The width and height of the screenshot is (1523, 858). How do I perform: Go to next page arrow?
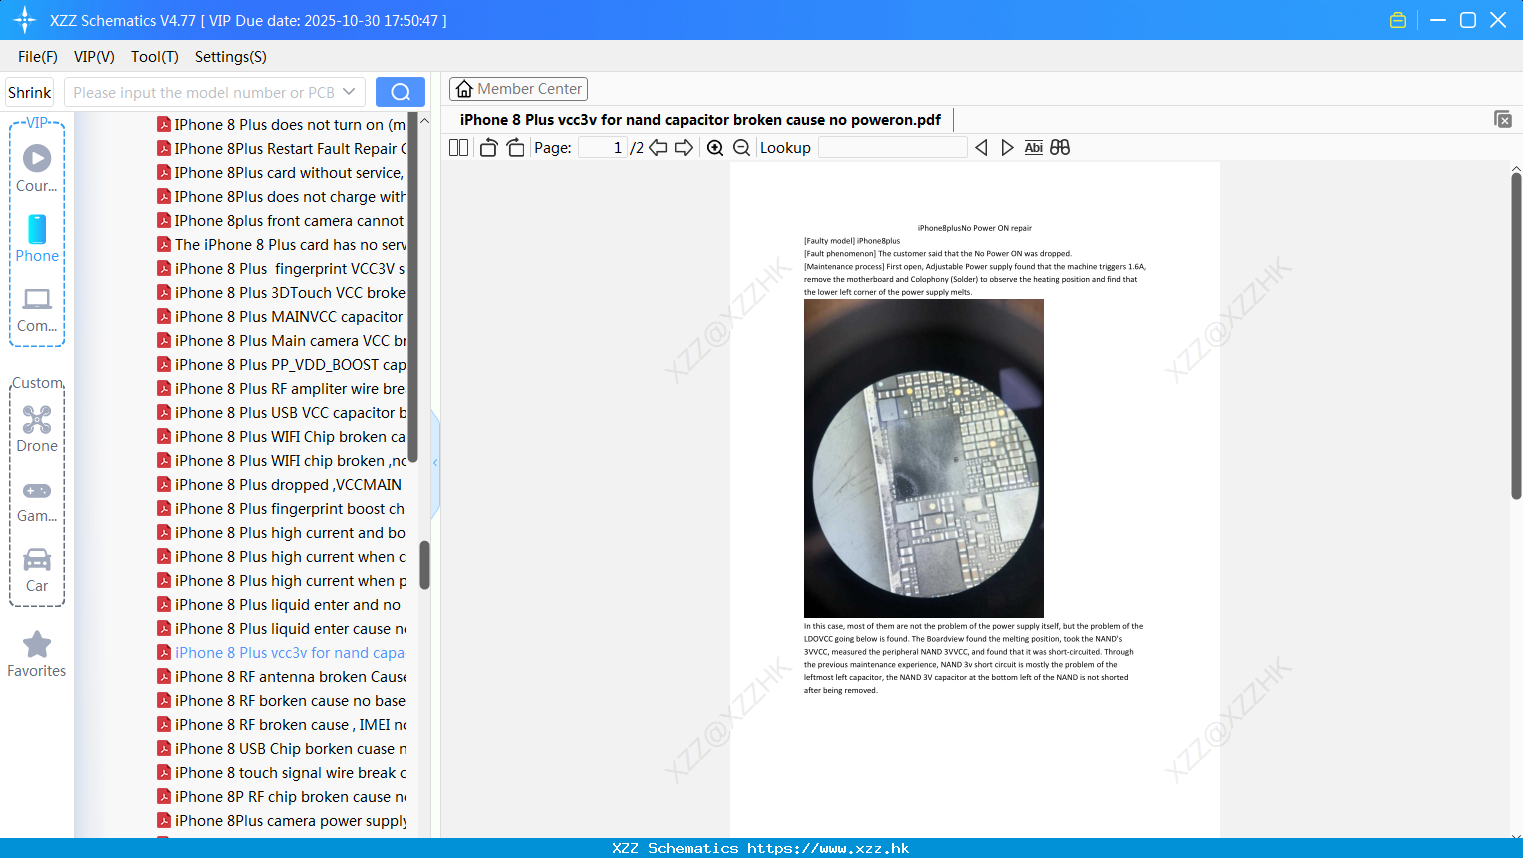[x=684, y=148]
